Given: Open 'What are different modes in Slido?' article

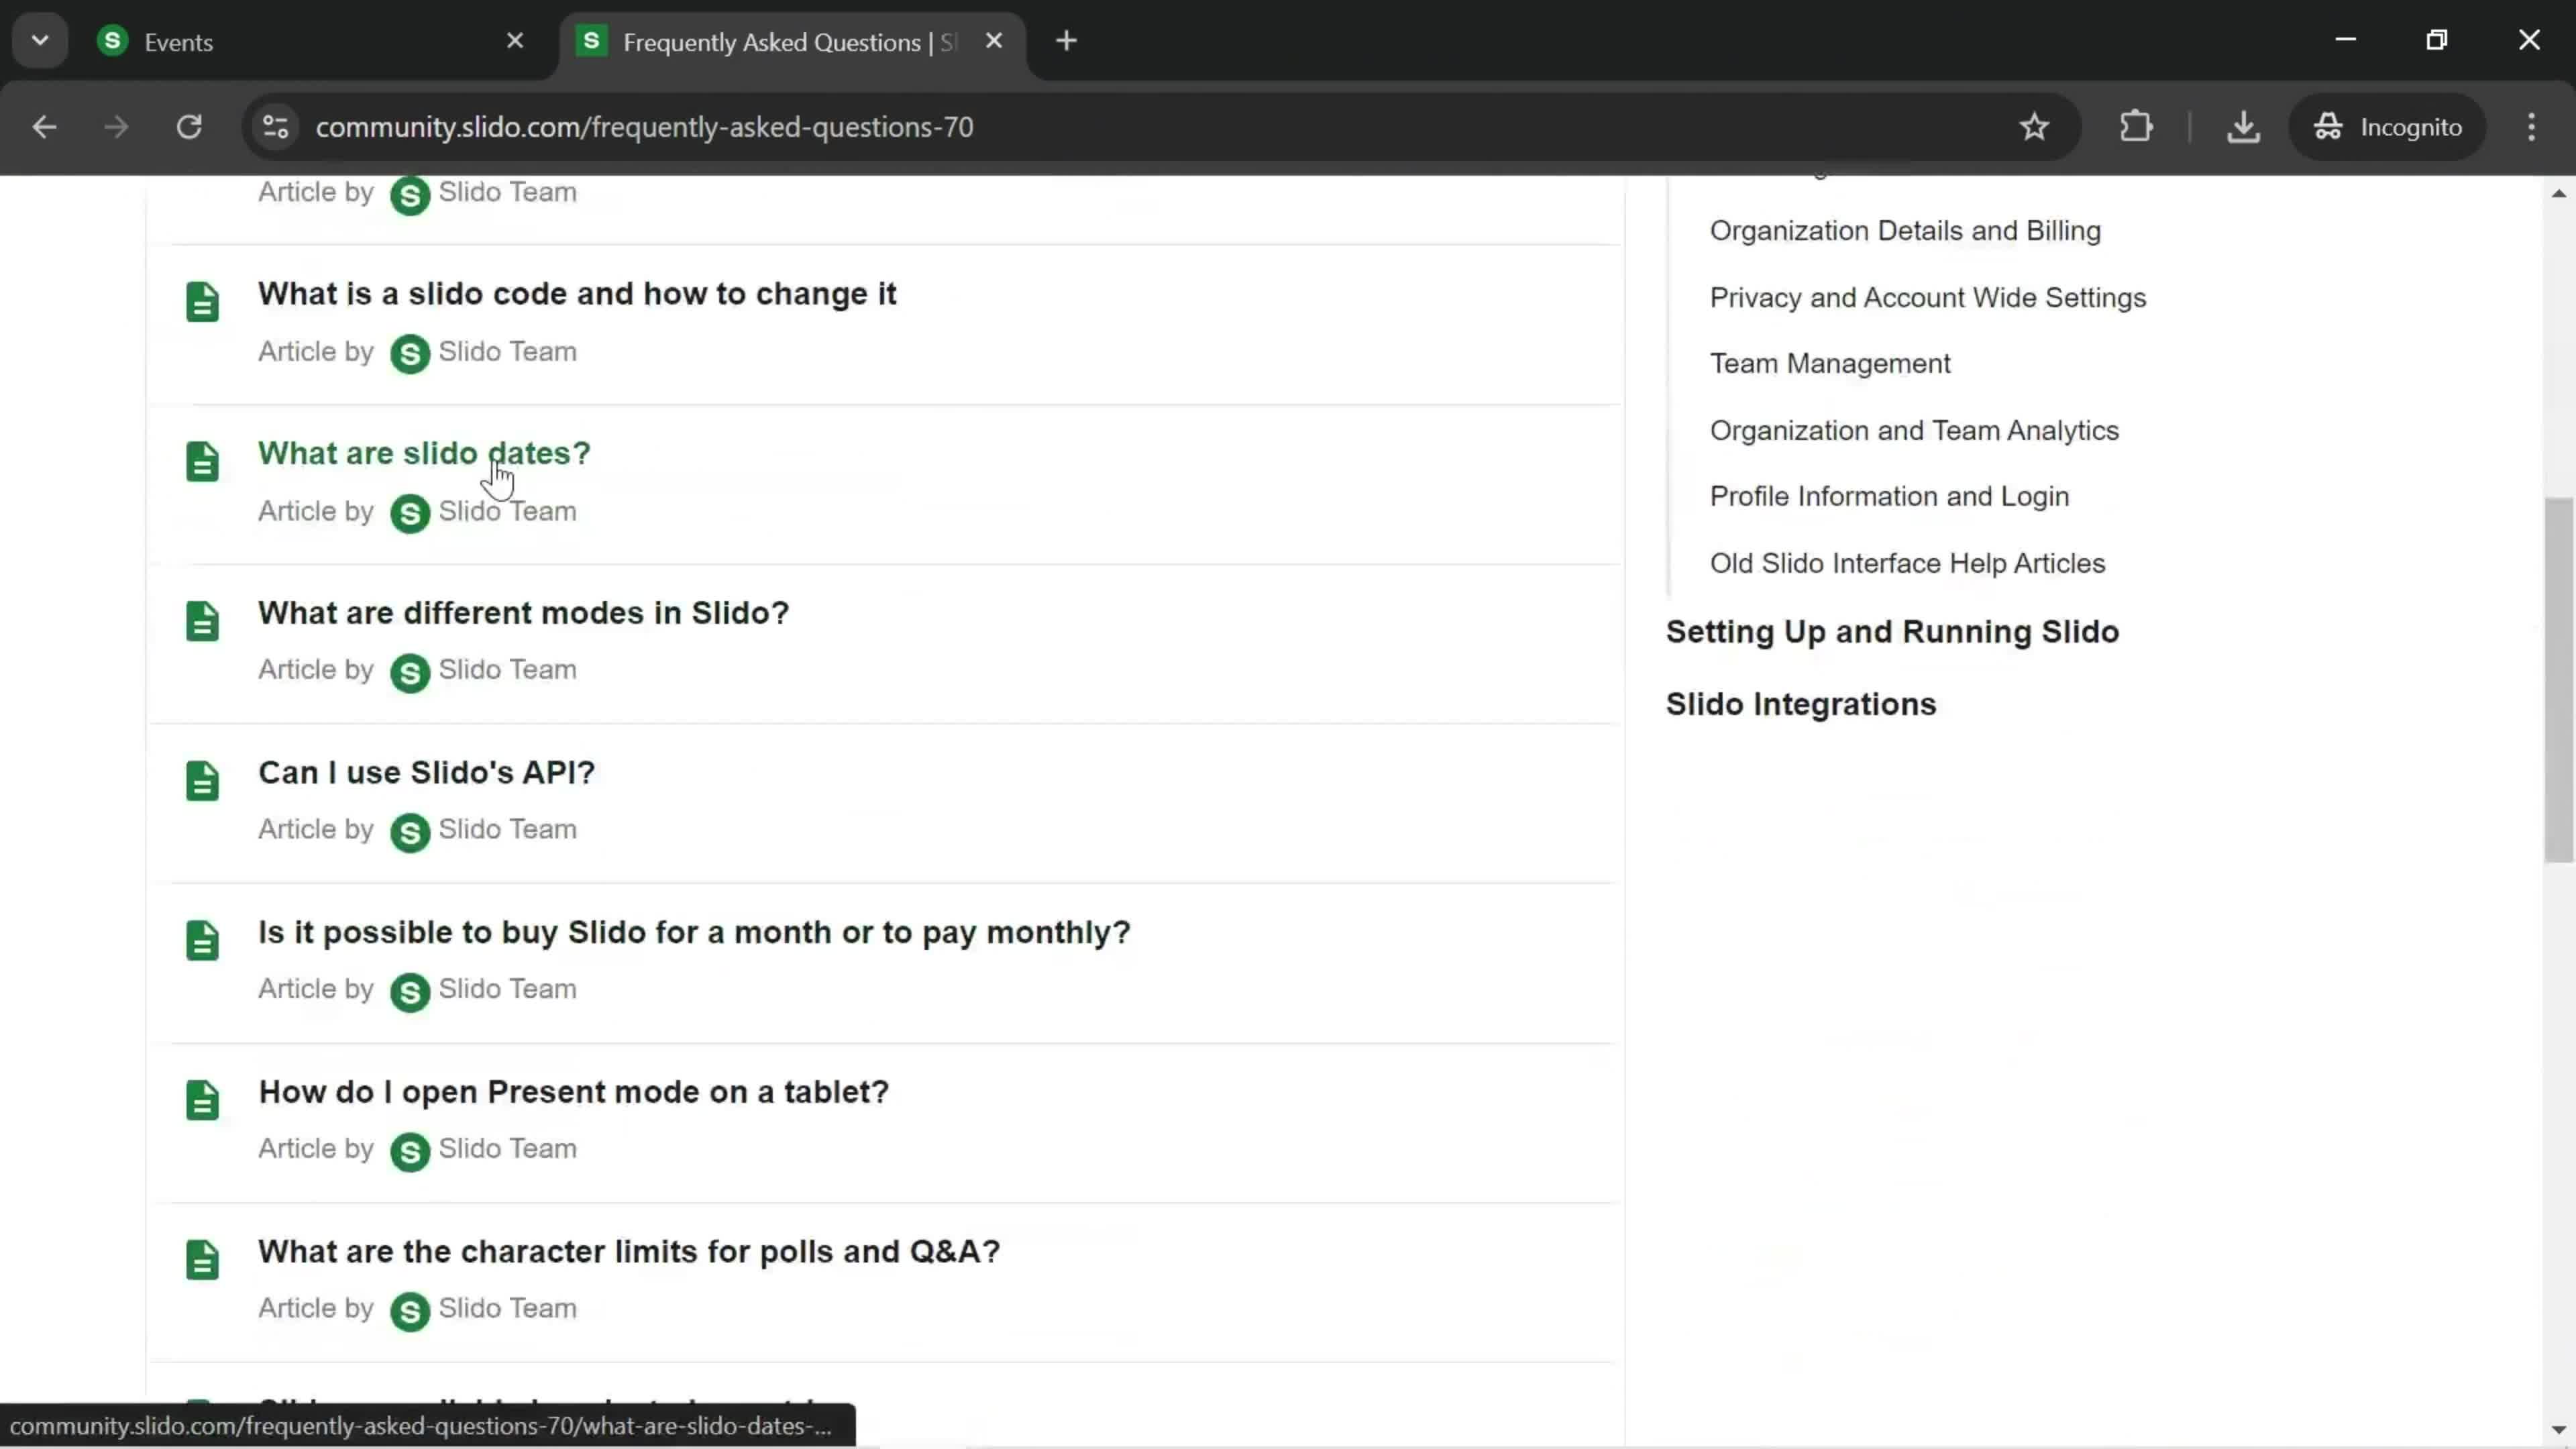Looking at the screenshot, I should (523, 613).
